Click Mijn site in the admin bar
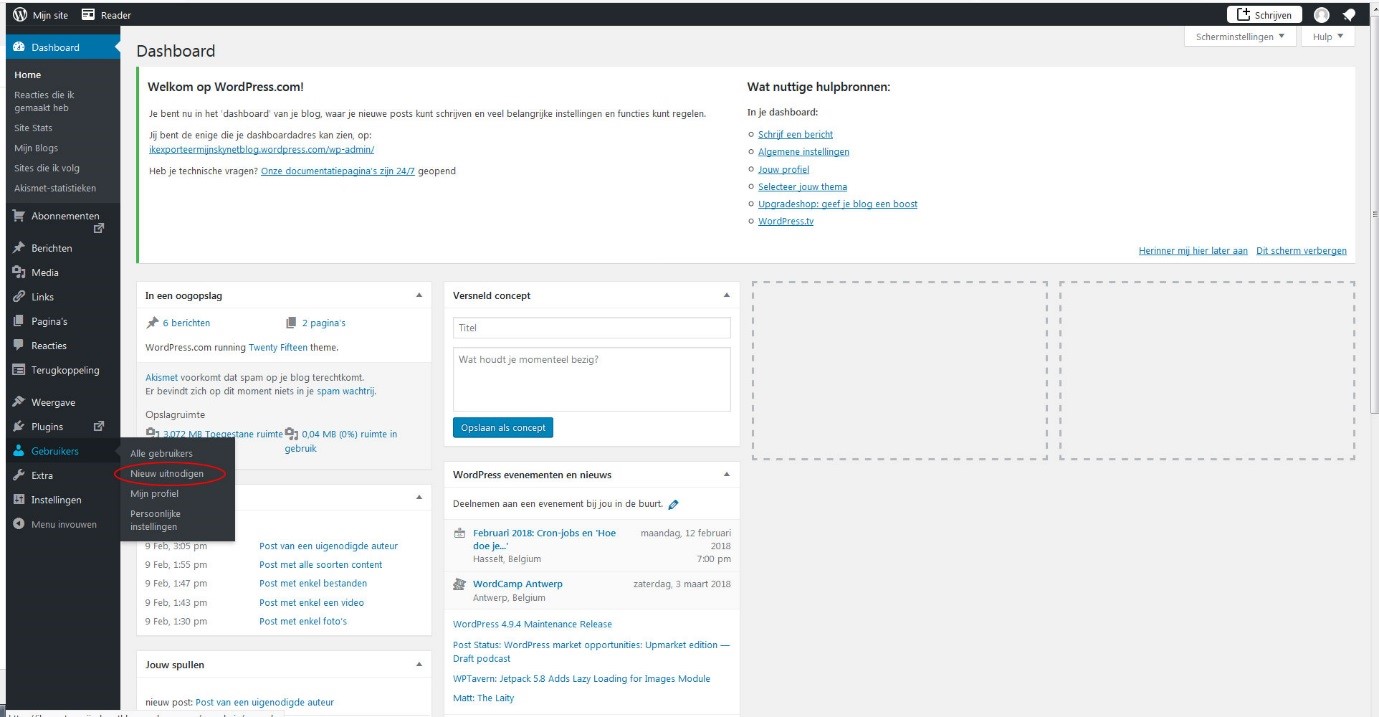 [x=52, y=15]
